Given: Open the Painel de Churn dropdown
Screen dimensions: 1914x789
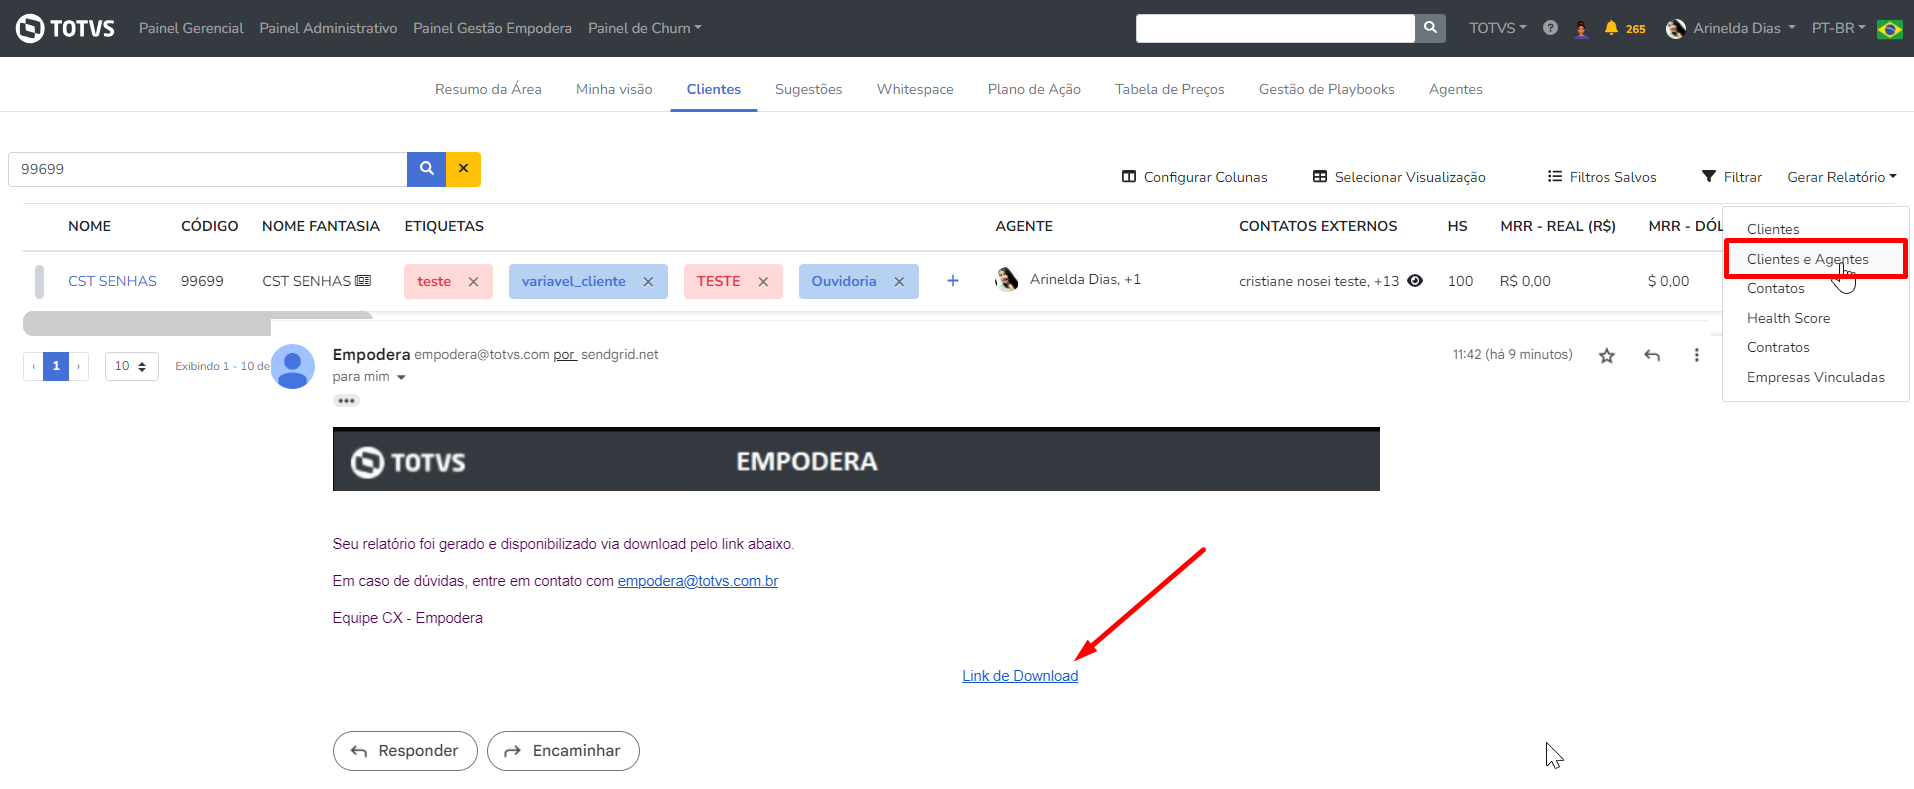Looking at the screenshot, I should [645, 28].
